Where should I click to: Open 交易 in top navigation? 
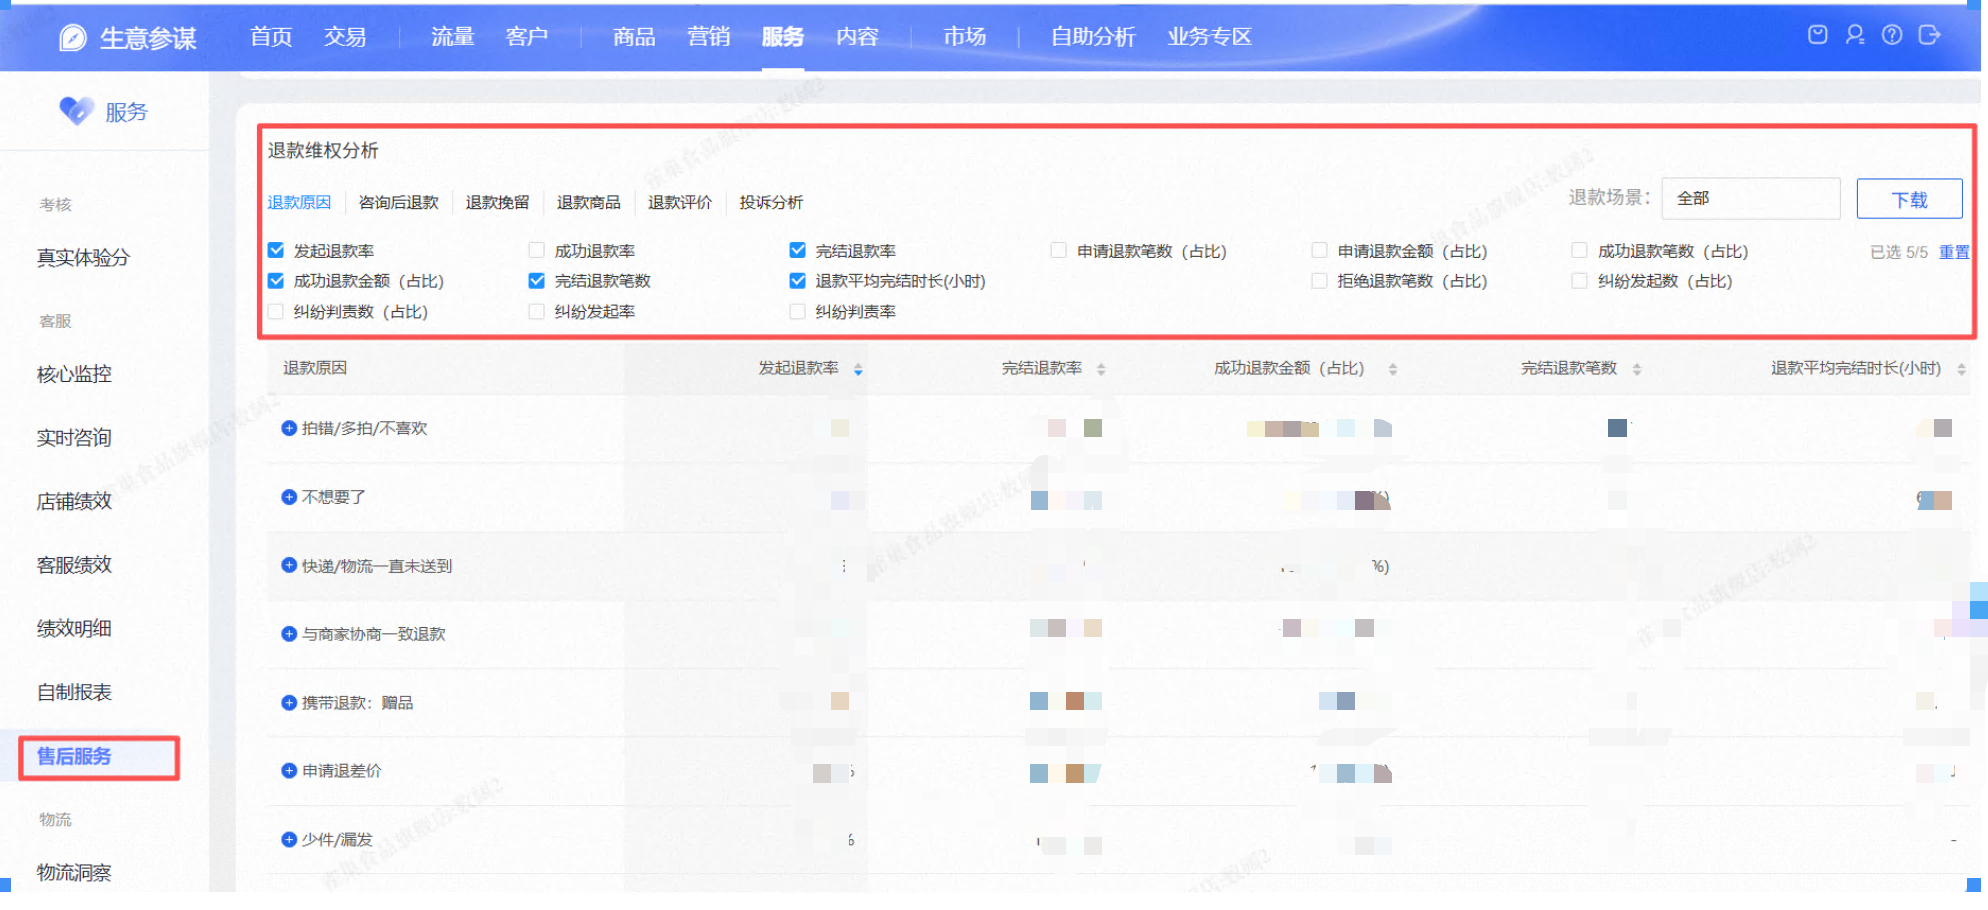345,37
